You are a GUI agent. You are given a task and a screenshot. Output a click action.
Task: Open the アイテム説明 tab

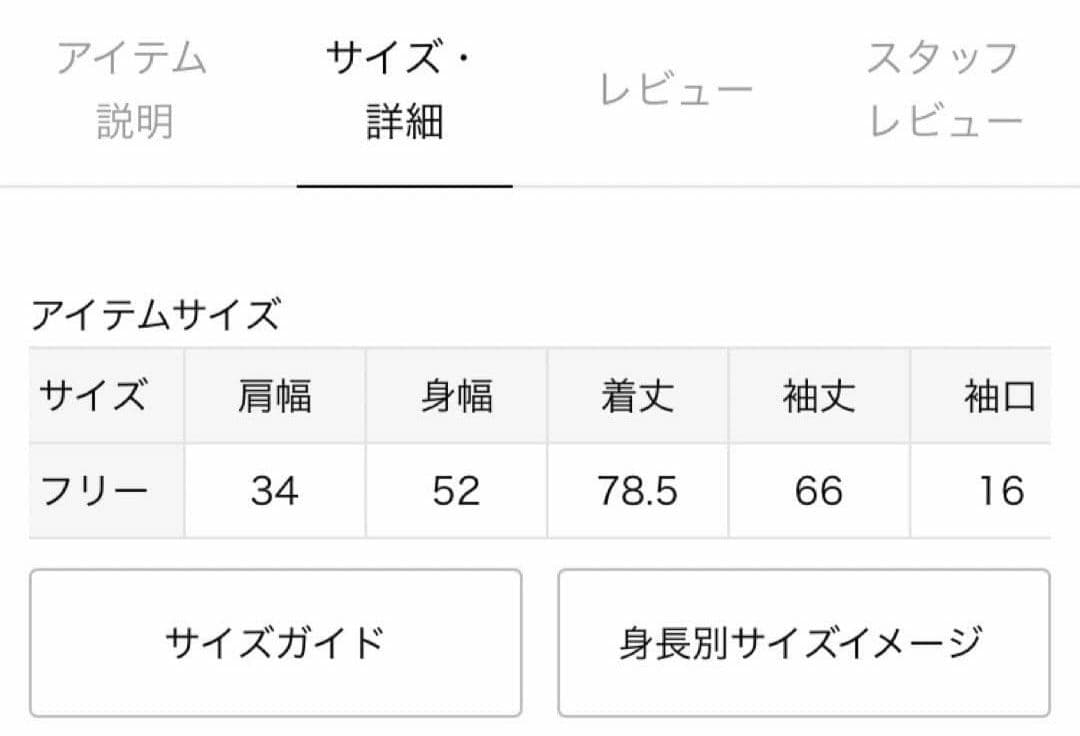coord(134,90)
